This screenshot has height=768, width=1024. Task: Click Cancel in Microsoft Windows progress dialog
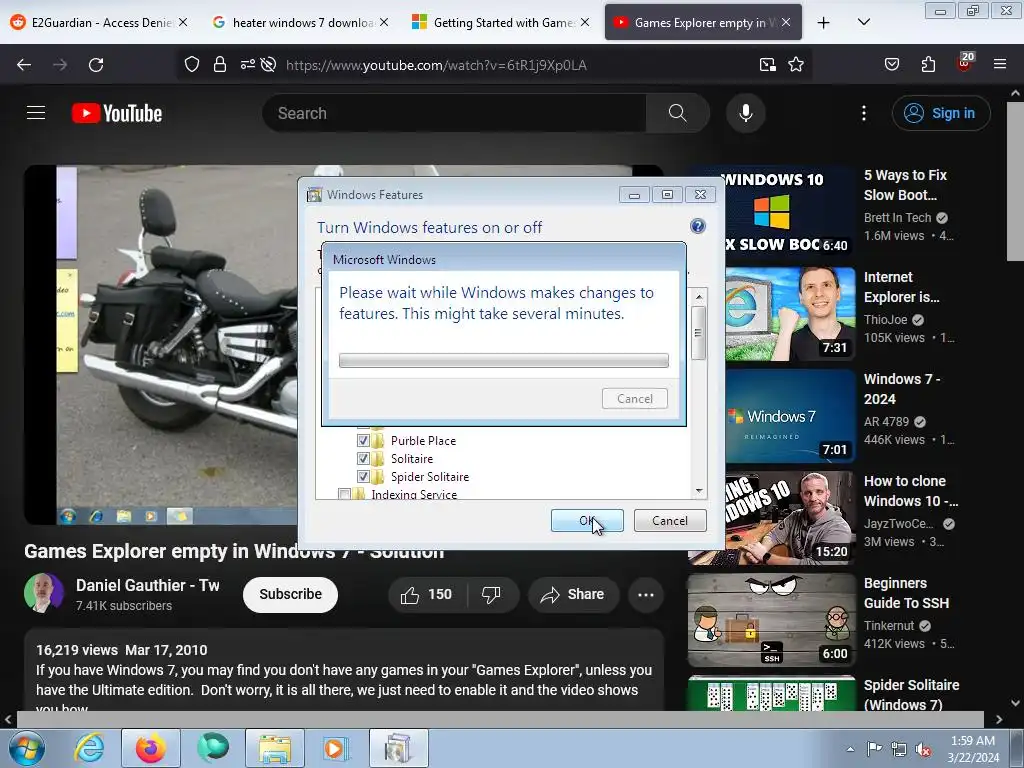(x=635, y=398)
